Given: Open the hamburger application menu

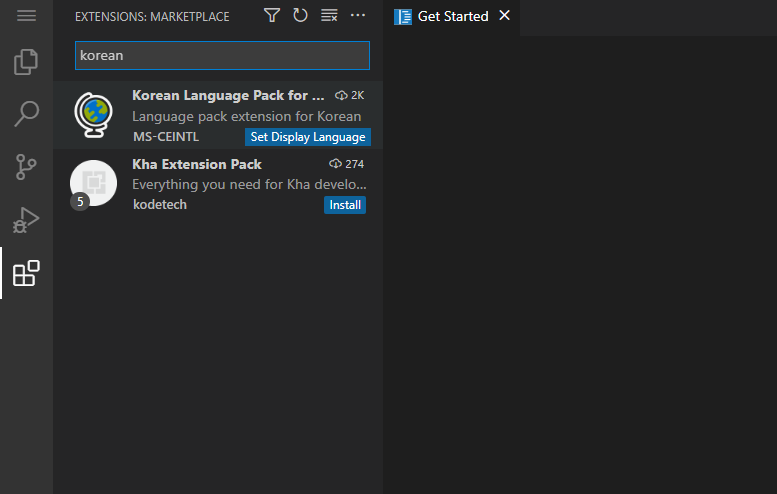Looking at the screenshot, I should click(26, 16).
